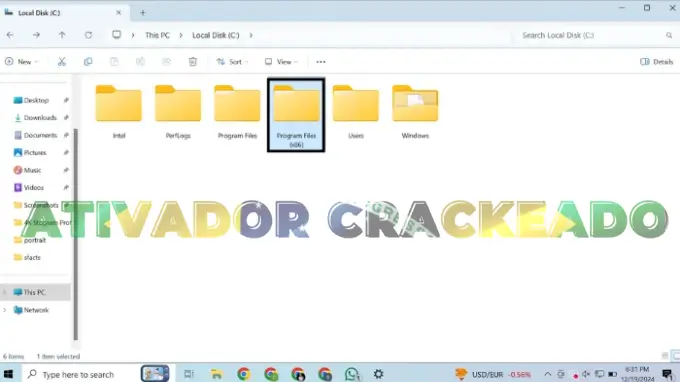Open Pictures in the sidebar
The height and width of the screenshot is (382, 680).
(35, 153)
